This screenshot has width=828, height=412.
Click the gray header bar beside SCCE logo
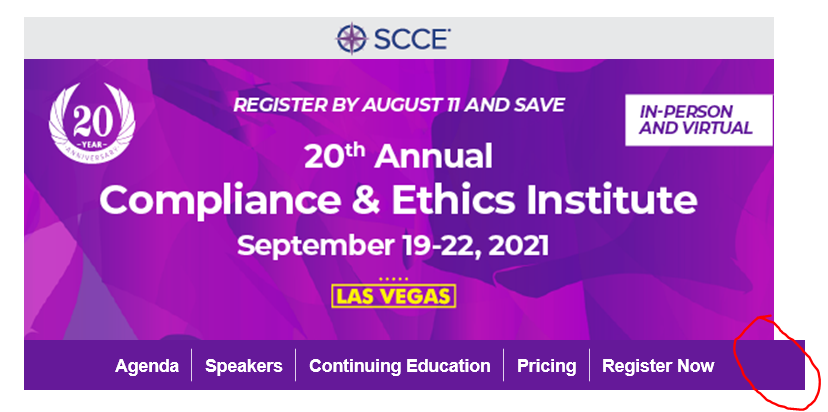click(607, 38)
